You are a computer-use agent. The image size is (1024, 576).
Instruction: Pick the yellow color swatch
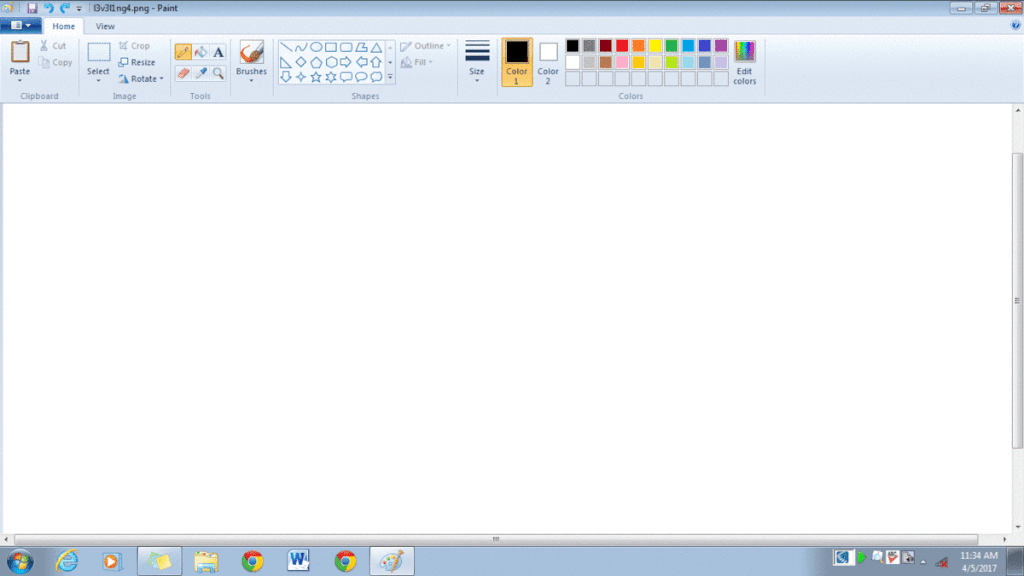[x=655, y=46]
